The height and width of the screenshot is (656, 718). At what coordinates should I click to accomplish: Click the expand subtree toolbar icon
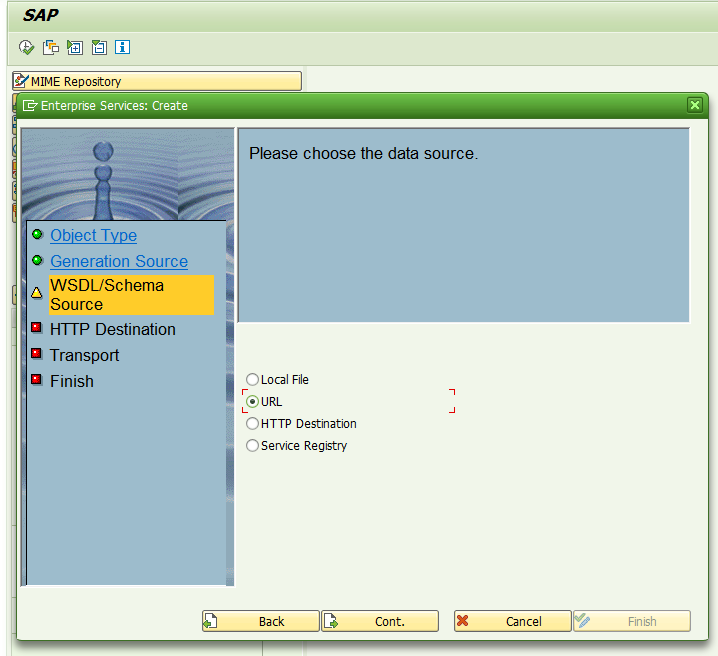click(75, 47)
